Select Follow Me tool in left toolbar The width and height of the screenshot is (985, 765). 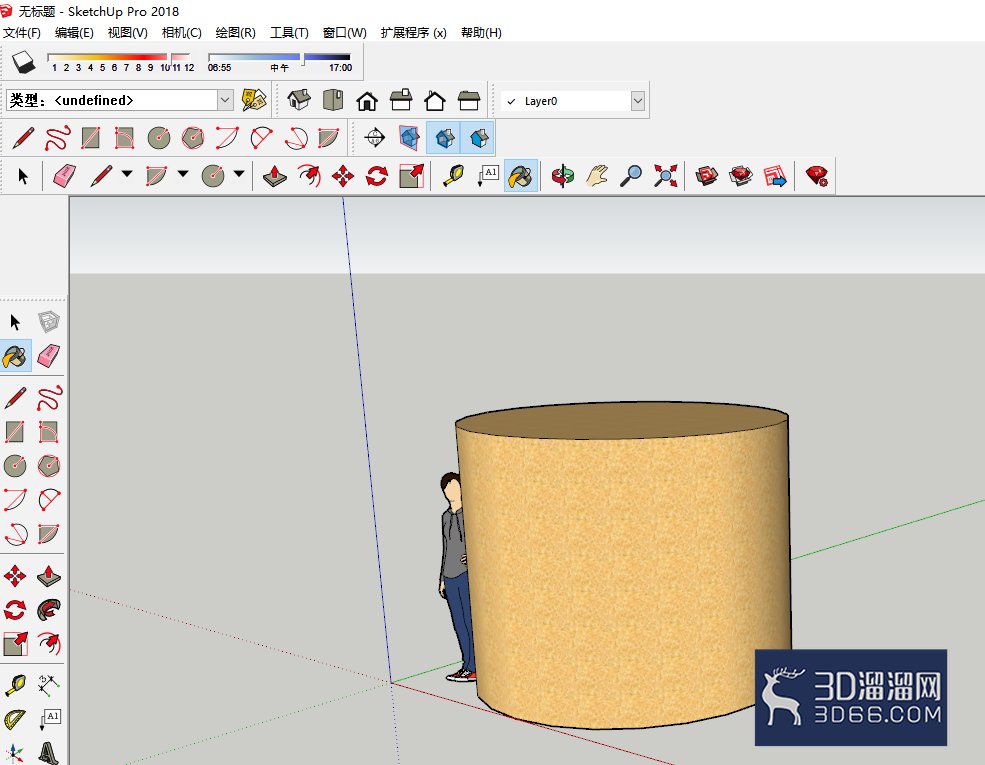tap(49, 609)
